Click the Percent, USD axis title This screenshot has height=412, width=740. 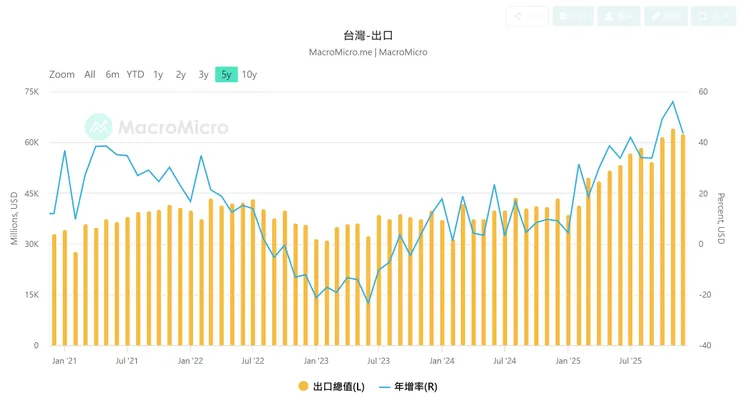click(721, 219)
